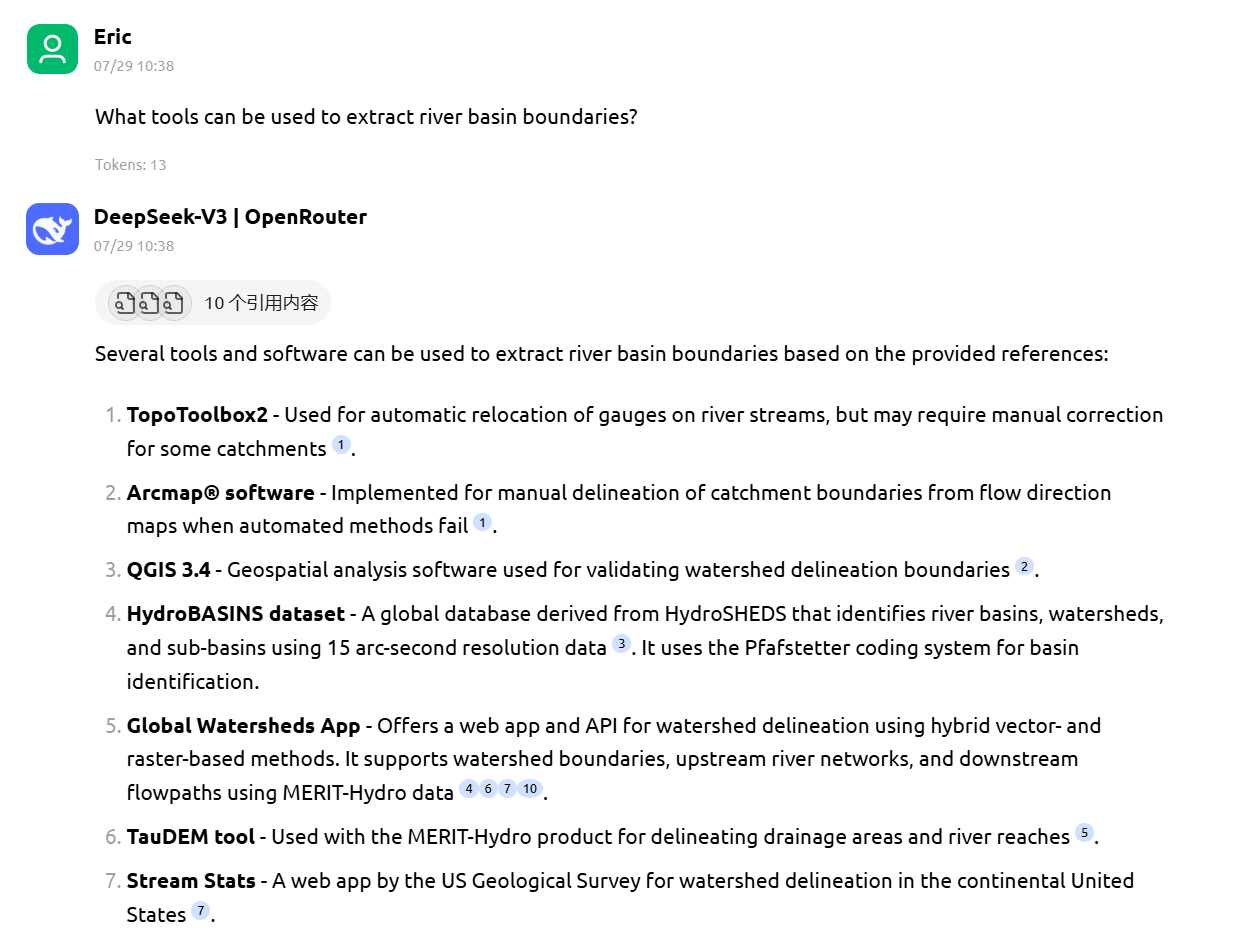Click citation badge 7 in Global Watersheds item
Screen dimensions: 1251x934
click(508, 789)
